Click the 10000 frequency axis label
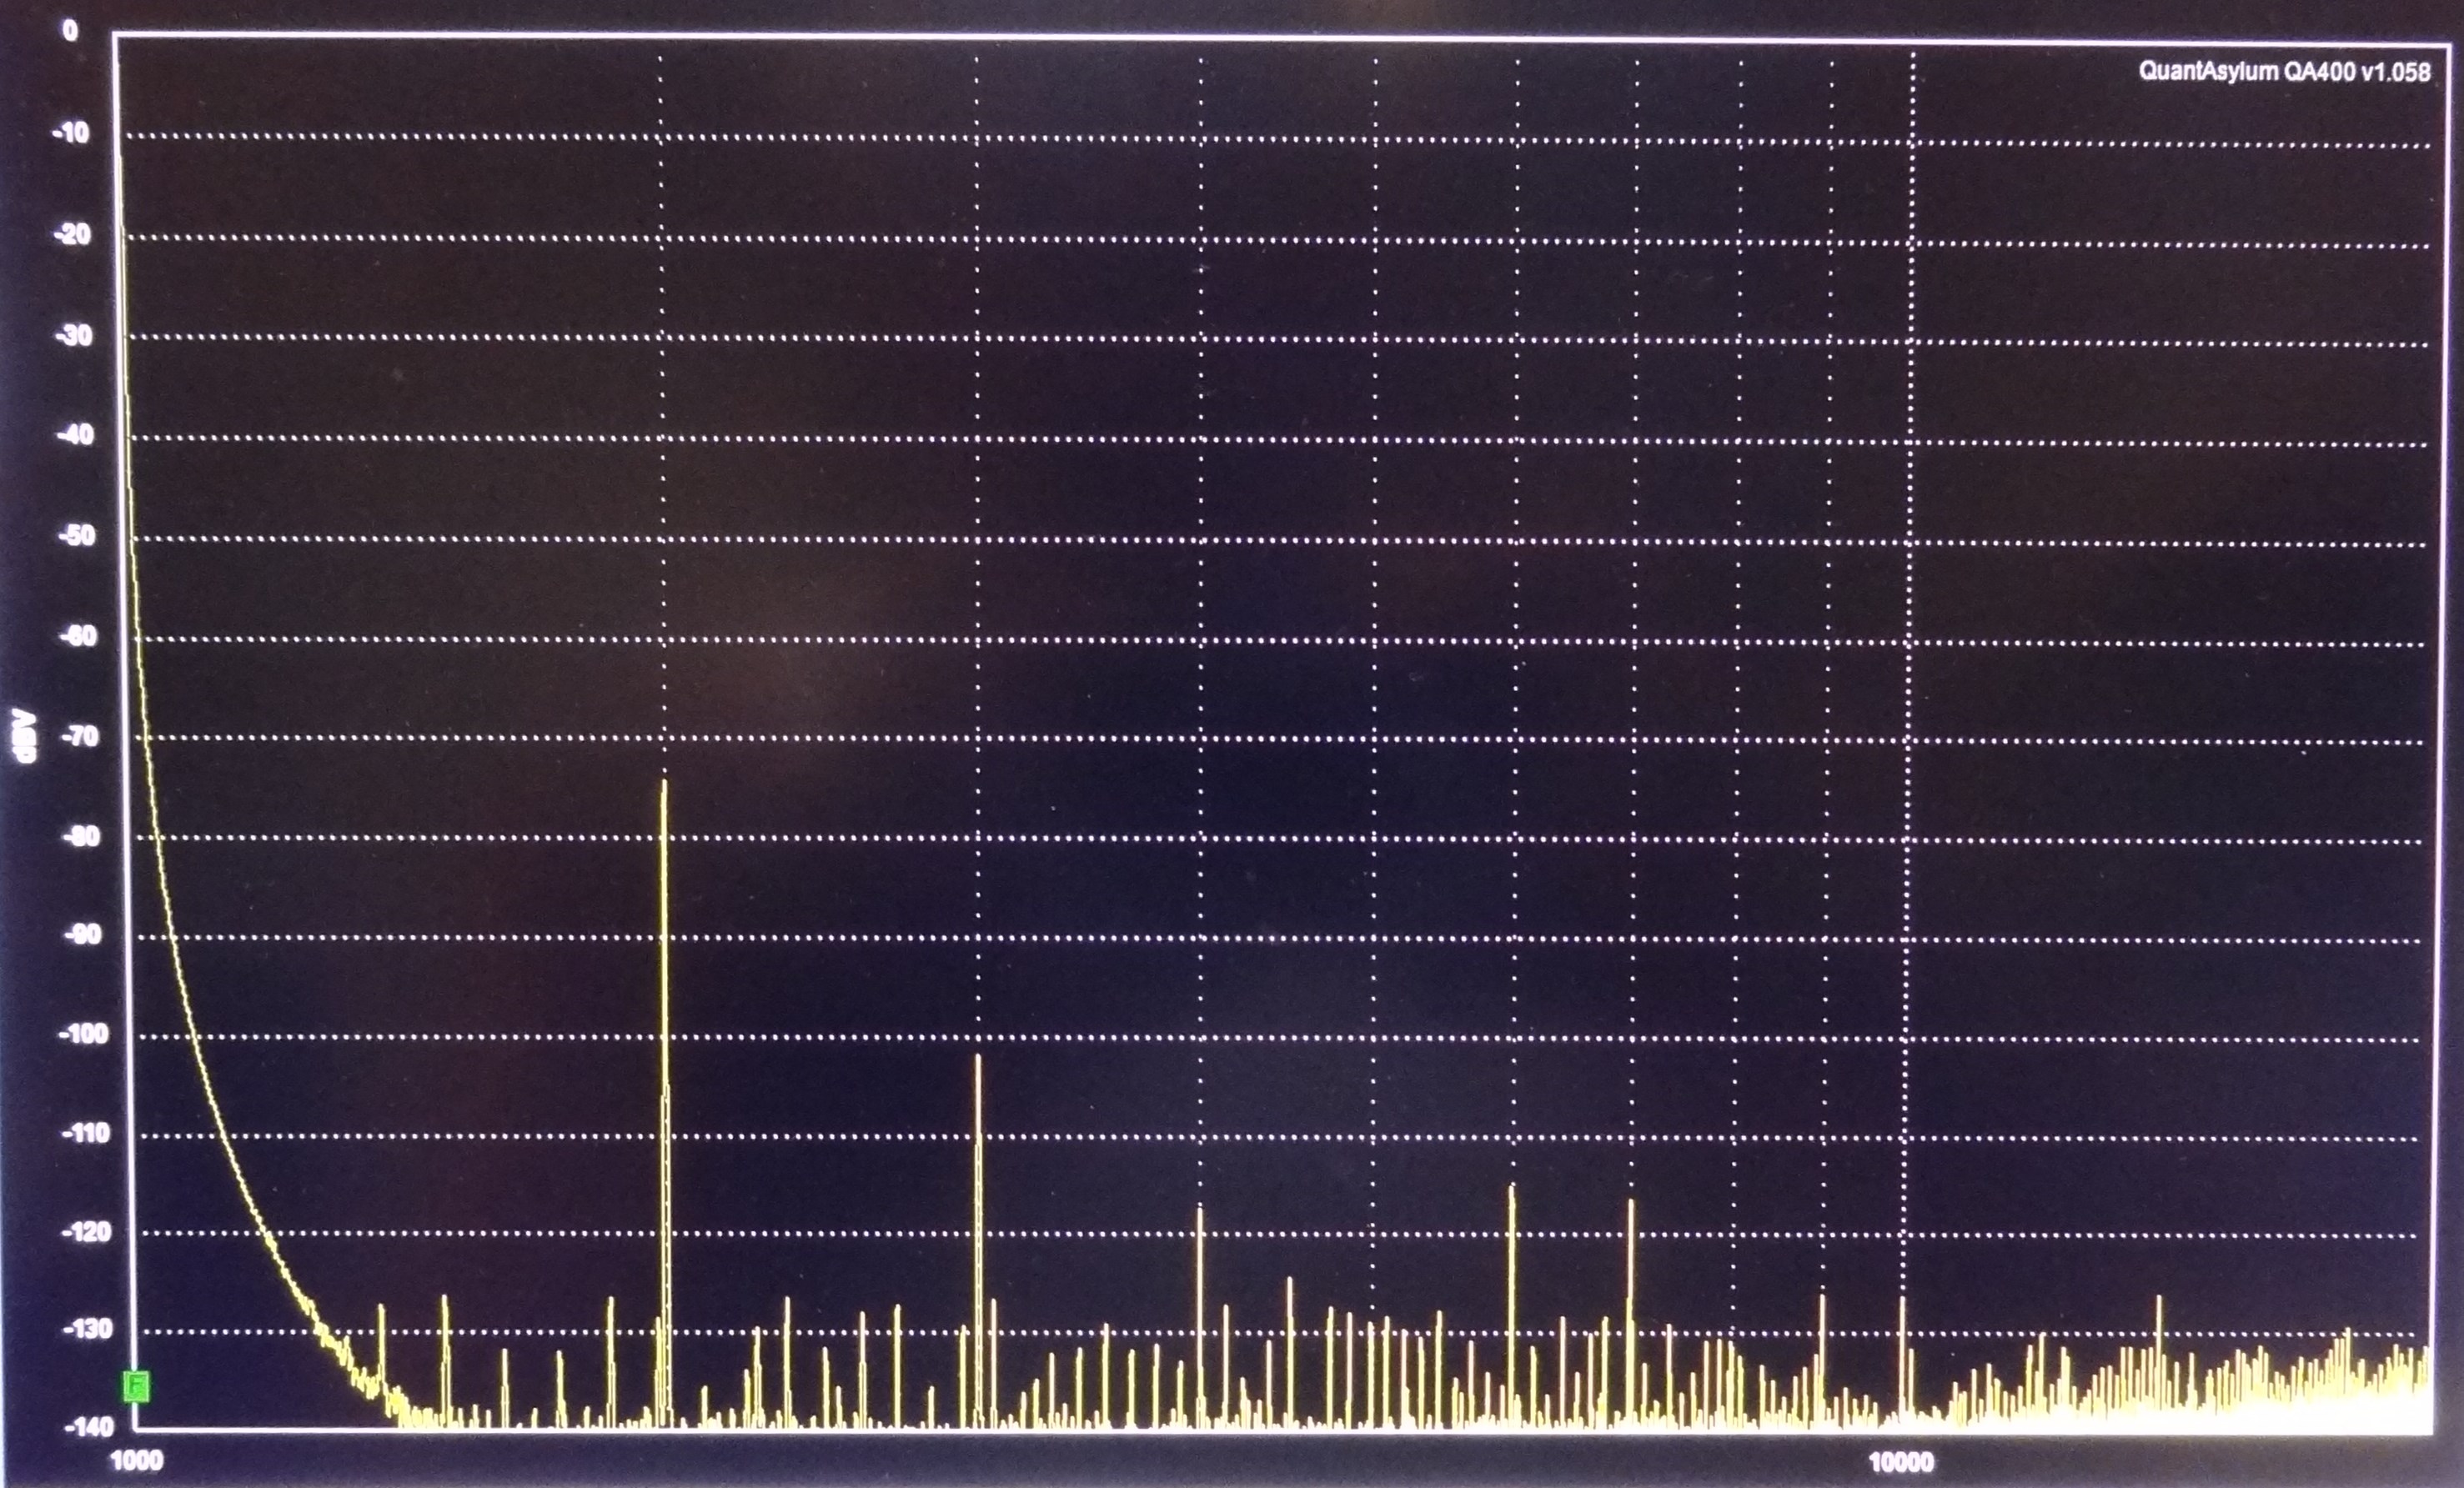Image resolution: width=2464 pixels, height=1488 pixels. coord(1901,1463)
